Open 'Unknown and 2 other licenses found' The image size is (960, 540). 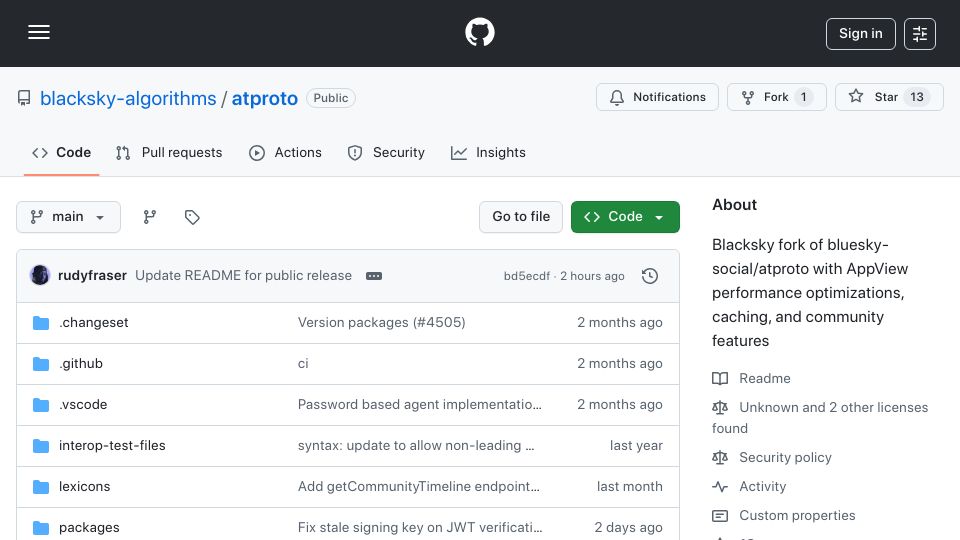click(x=820, y=418)
